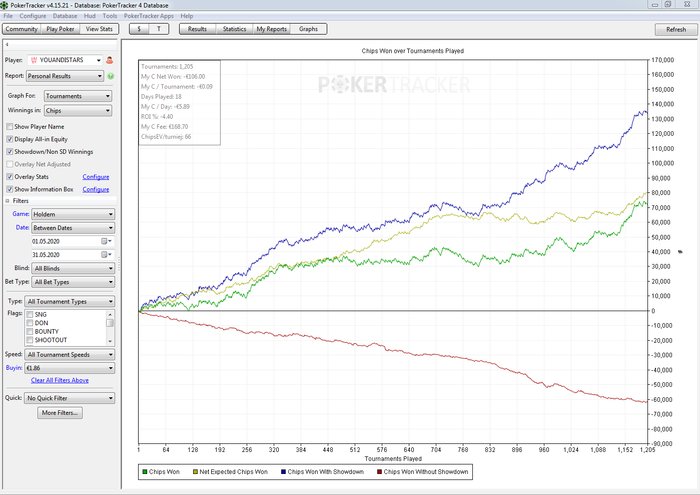
Task: Open the start date calendar picker
Action: [x=103, y=241]
